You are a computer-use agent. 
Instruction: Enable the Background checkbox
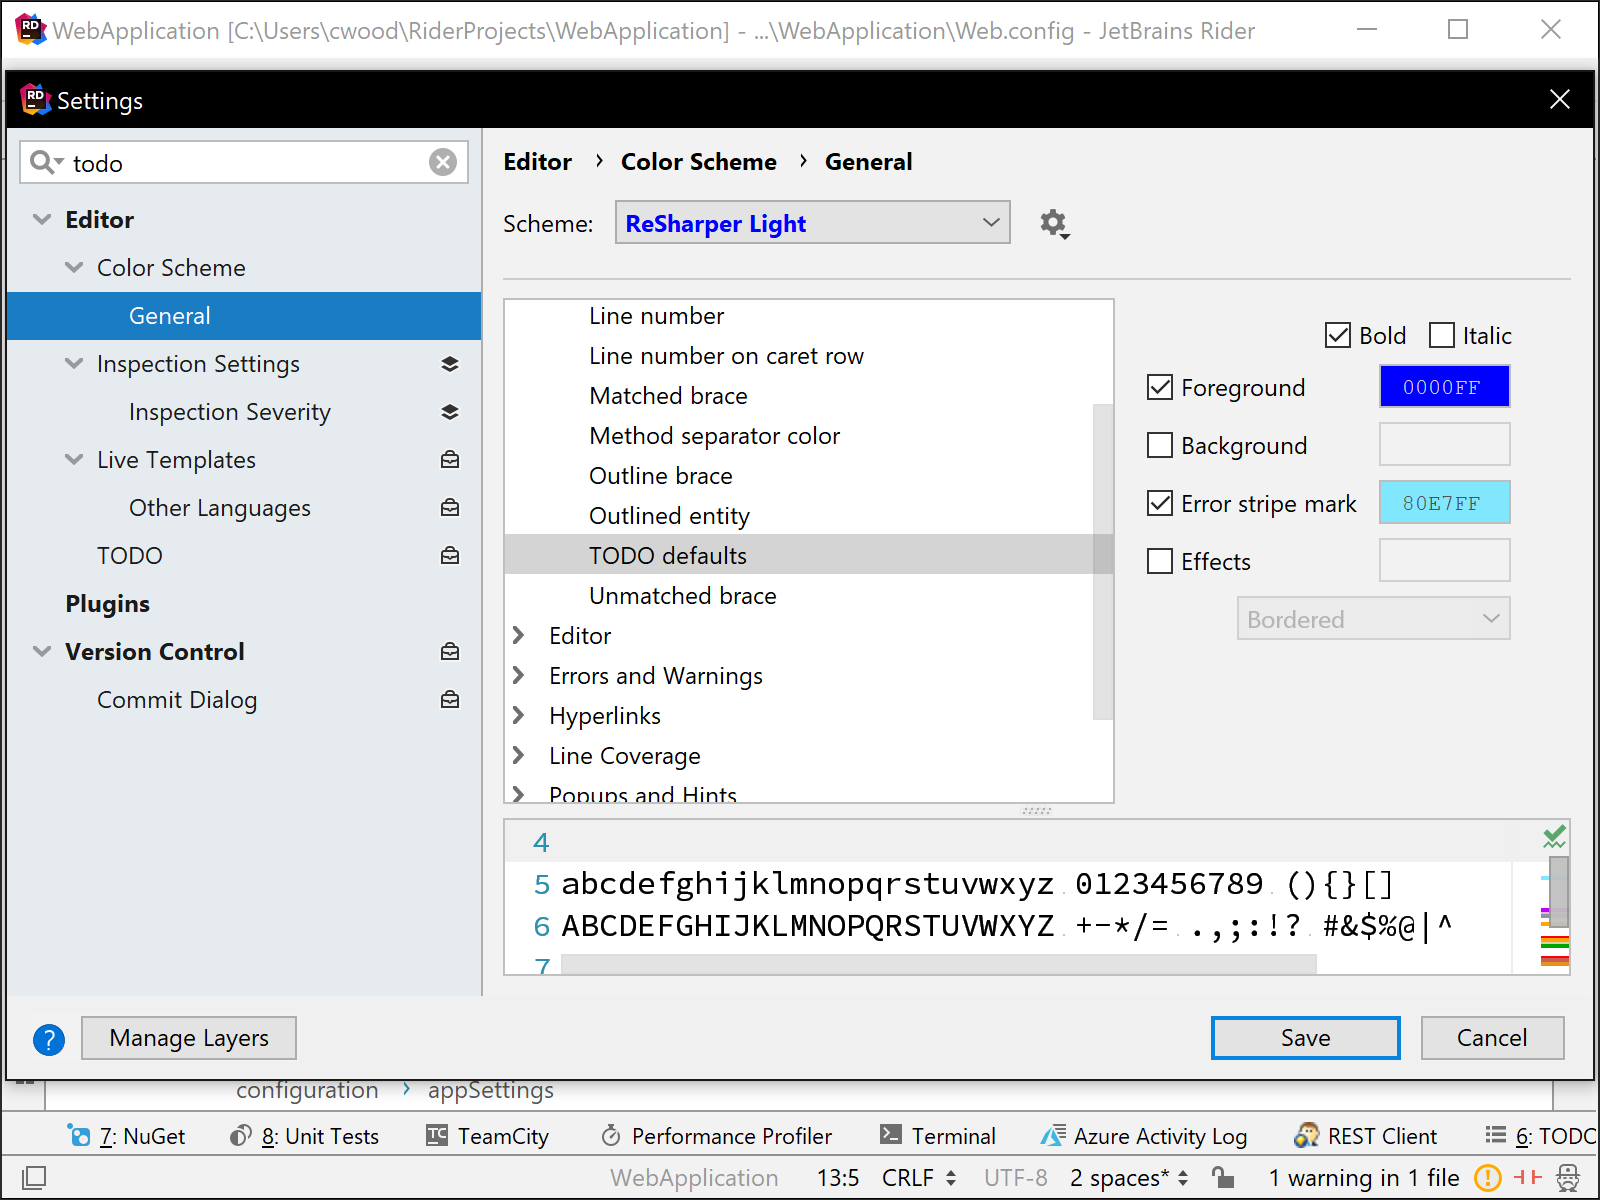click(x=1160, y=445)
